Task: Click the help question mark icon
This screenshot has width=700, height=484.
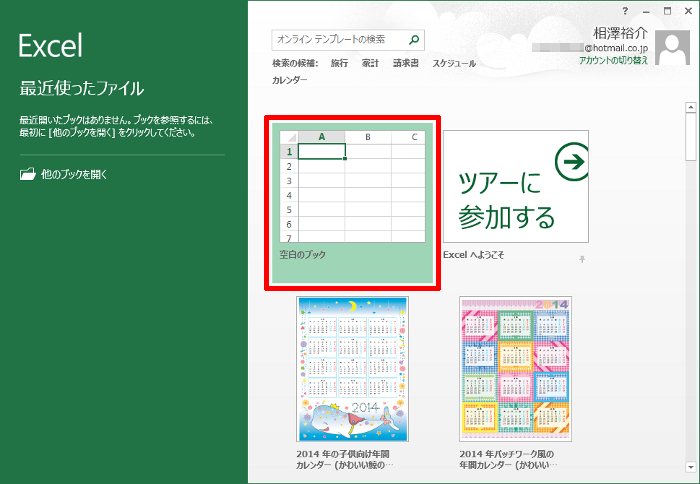Action: 625,11
